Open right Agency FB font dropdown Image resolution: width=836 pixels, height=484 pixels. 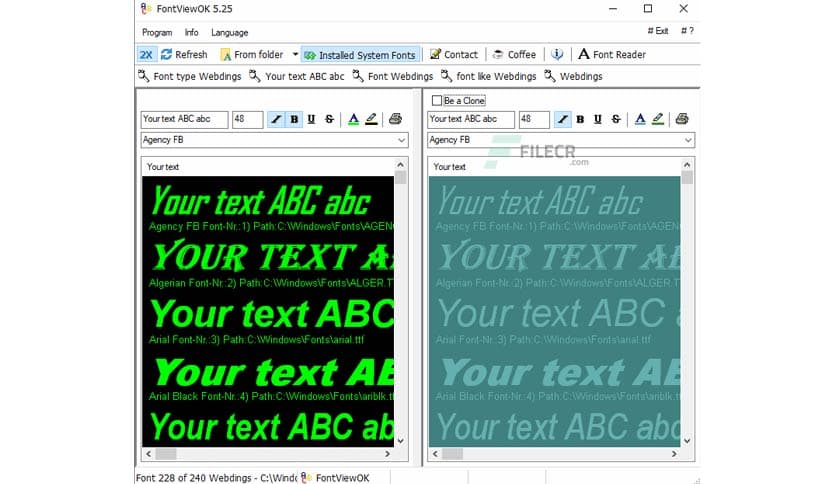[x=688, y=140]
